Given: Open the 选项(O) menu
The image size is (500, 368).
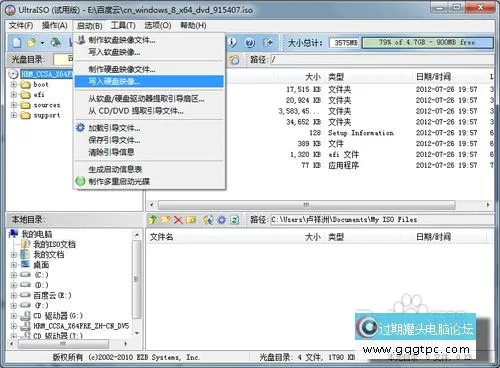Looking at the screenshot, I should (x=158, y=26).
